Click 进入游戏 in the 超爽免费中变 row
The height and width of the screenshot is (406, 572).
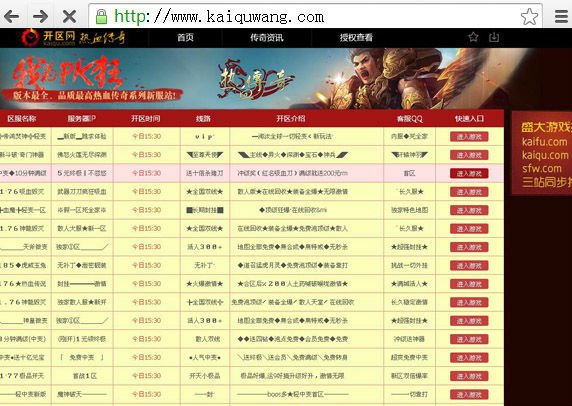click(x=469, y=358)
